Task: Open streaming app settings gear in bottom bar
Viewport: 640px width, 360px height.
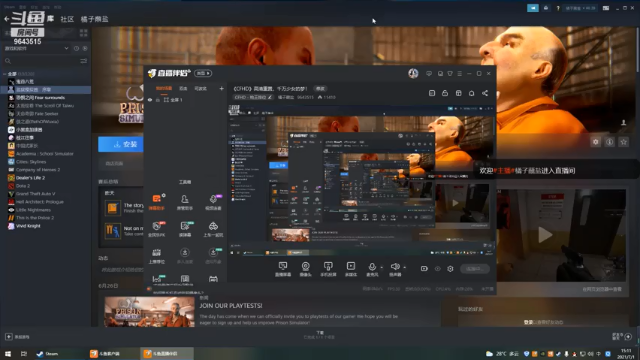Action: (450, 269)
